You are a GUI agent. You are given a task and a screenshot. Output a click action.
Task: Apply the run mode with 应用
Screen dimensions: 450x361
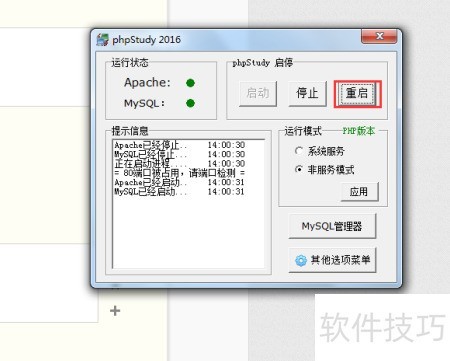(359, 192)
